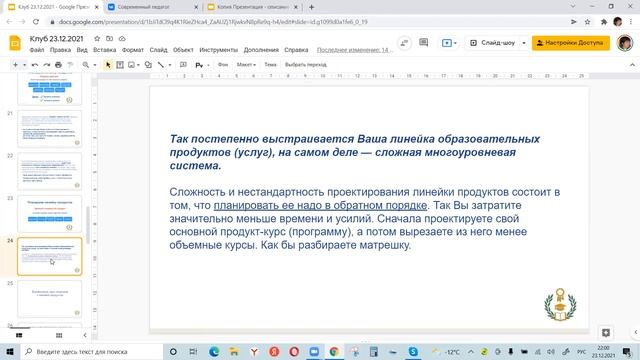Open the Файл menu
This screenshot has width=640, height=360.
click(x=37, y=50)
